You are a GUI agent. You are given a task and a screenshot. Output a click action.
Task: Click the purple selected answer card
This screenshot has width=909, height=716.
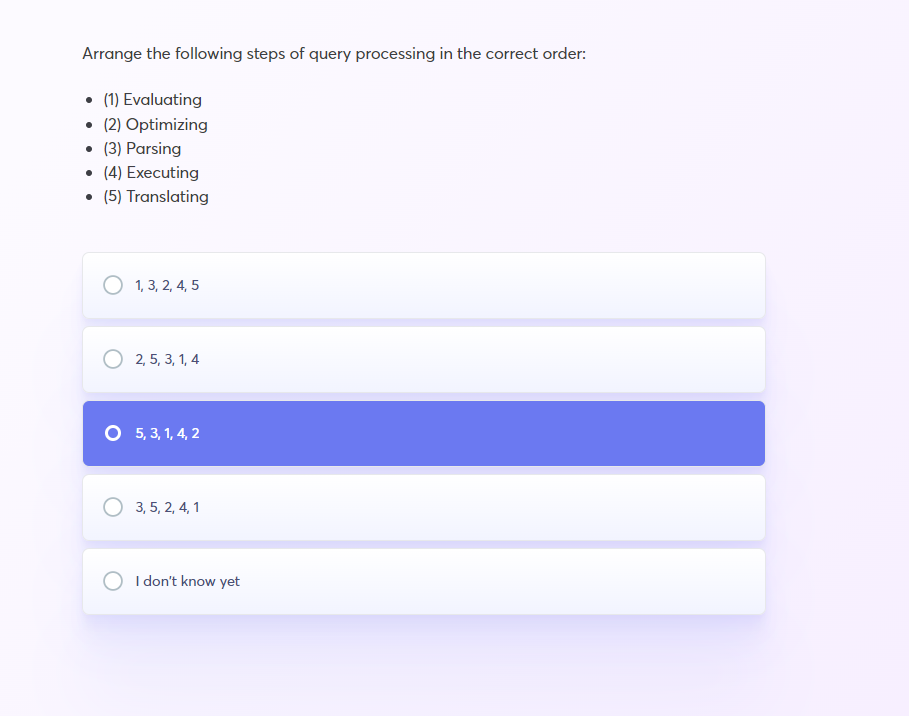click(x=423, y=433)
